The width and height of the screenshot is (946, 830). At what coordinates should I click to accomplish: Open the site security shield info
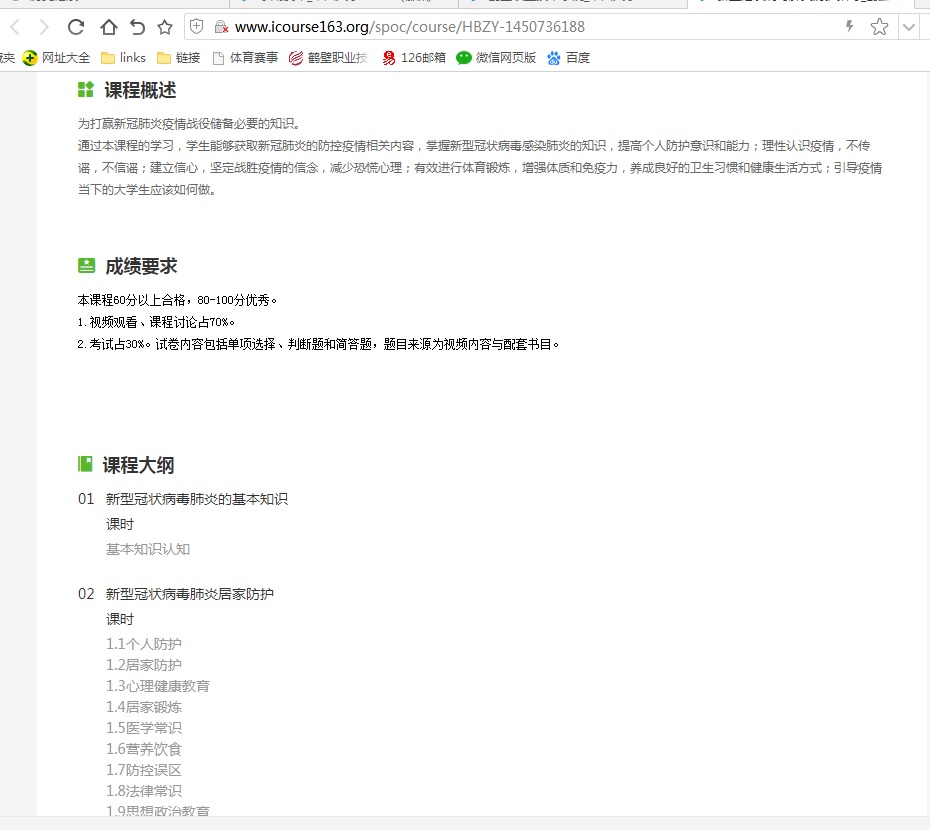coord(197,27)
